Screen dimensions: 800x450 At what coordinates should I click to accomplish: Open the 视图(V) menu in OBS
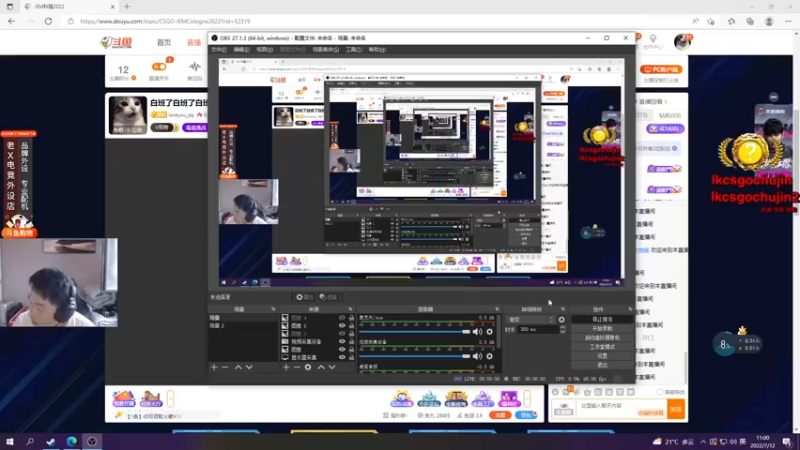264,49
